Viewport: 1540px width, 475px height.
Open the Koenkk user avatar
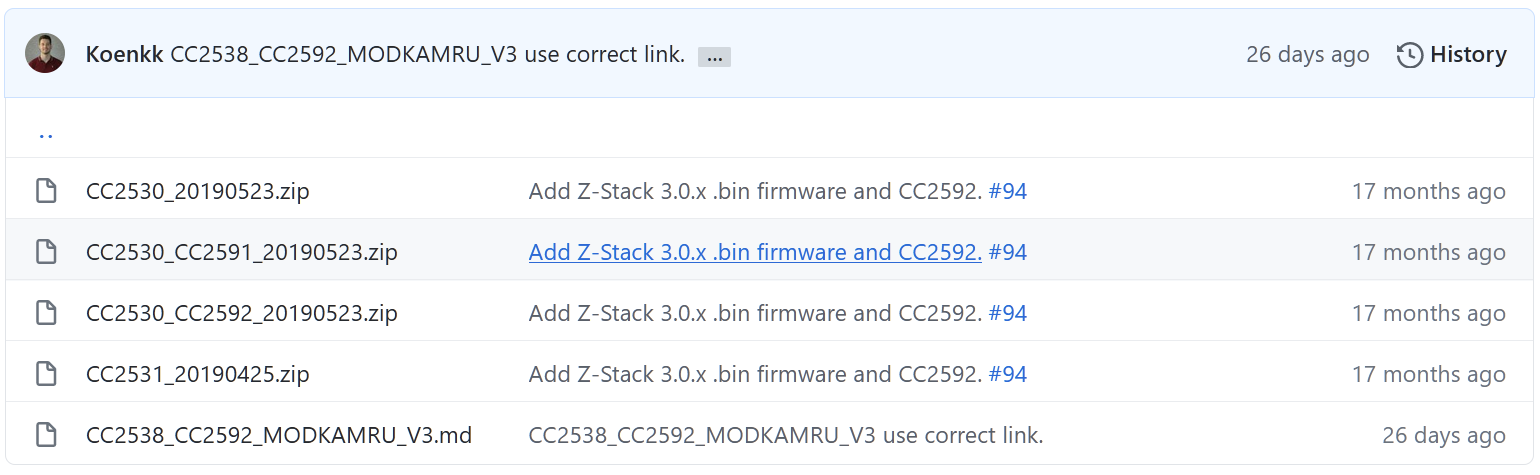45,53
